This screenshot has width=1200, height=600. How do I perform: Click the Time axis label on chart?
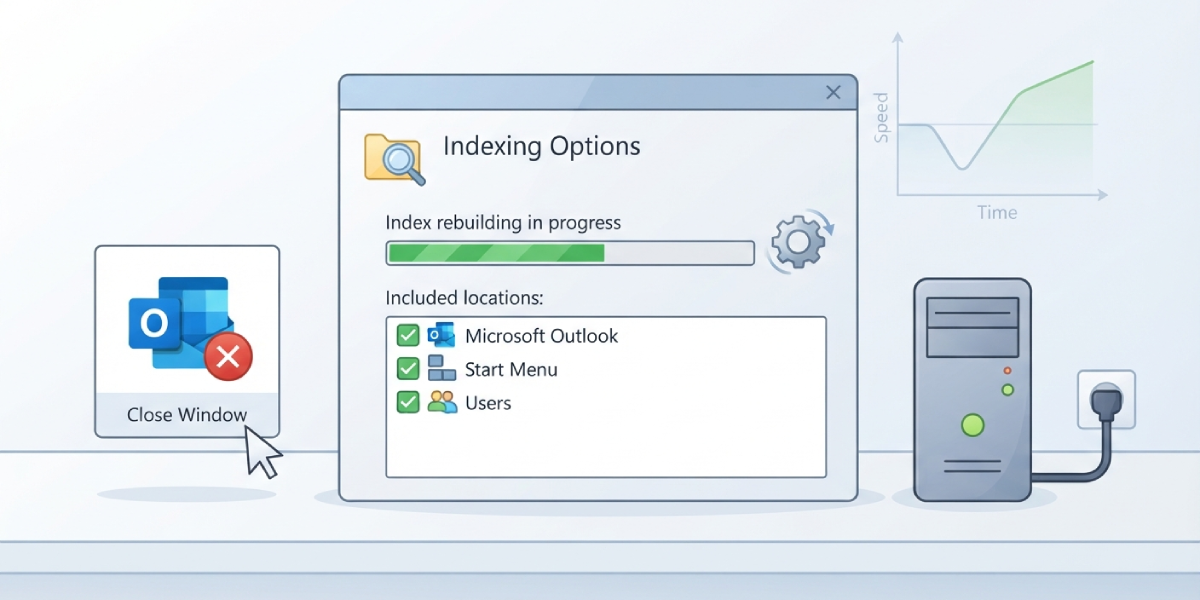[997, 212]
